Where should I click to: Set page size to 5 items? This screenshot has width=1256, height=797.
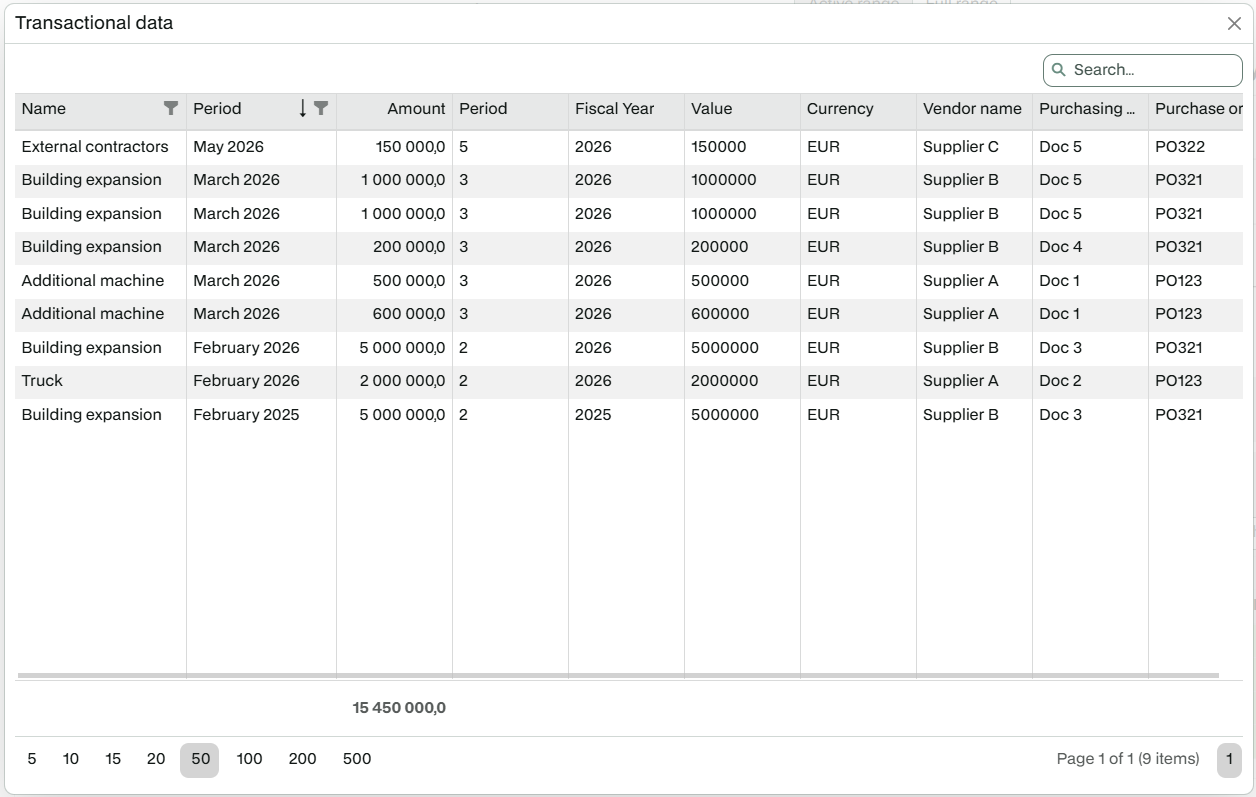coord(32,759)
